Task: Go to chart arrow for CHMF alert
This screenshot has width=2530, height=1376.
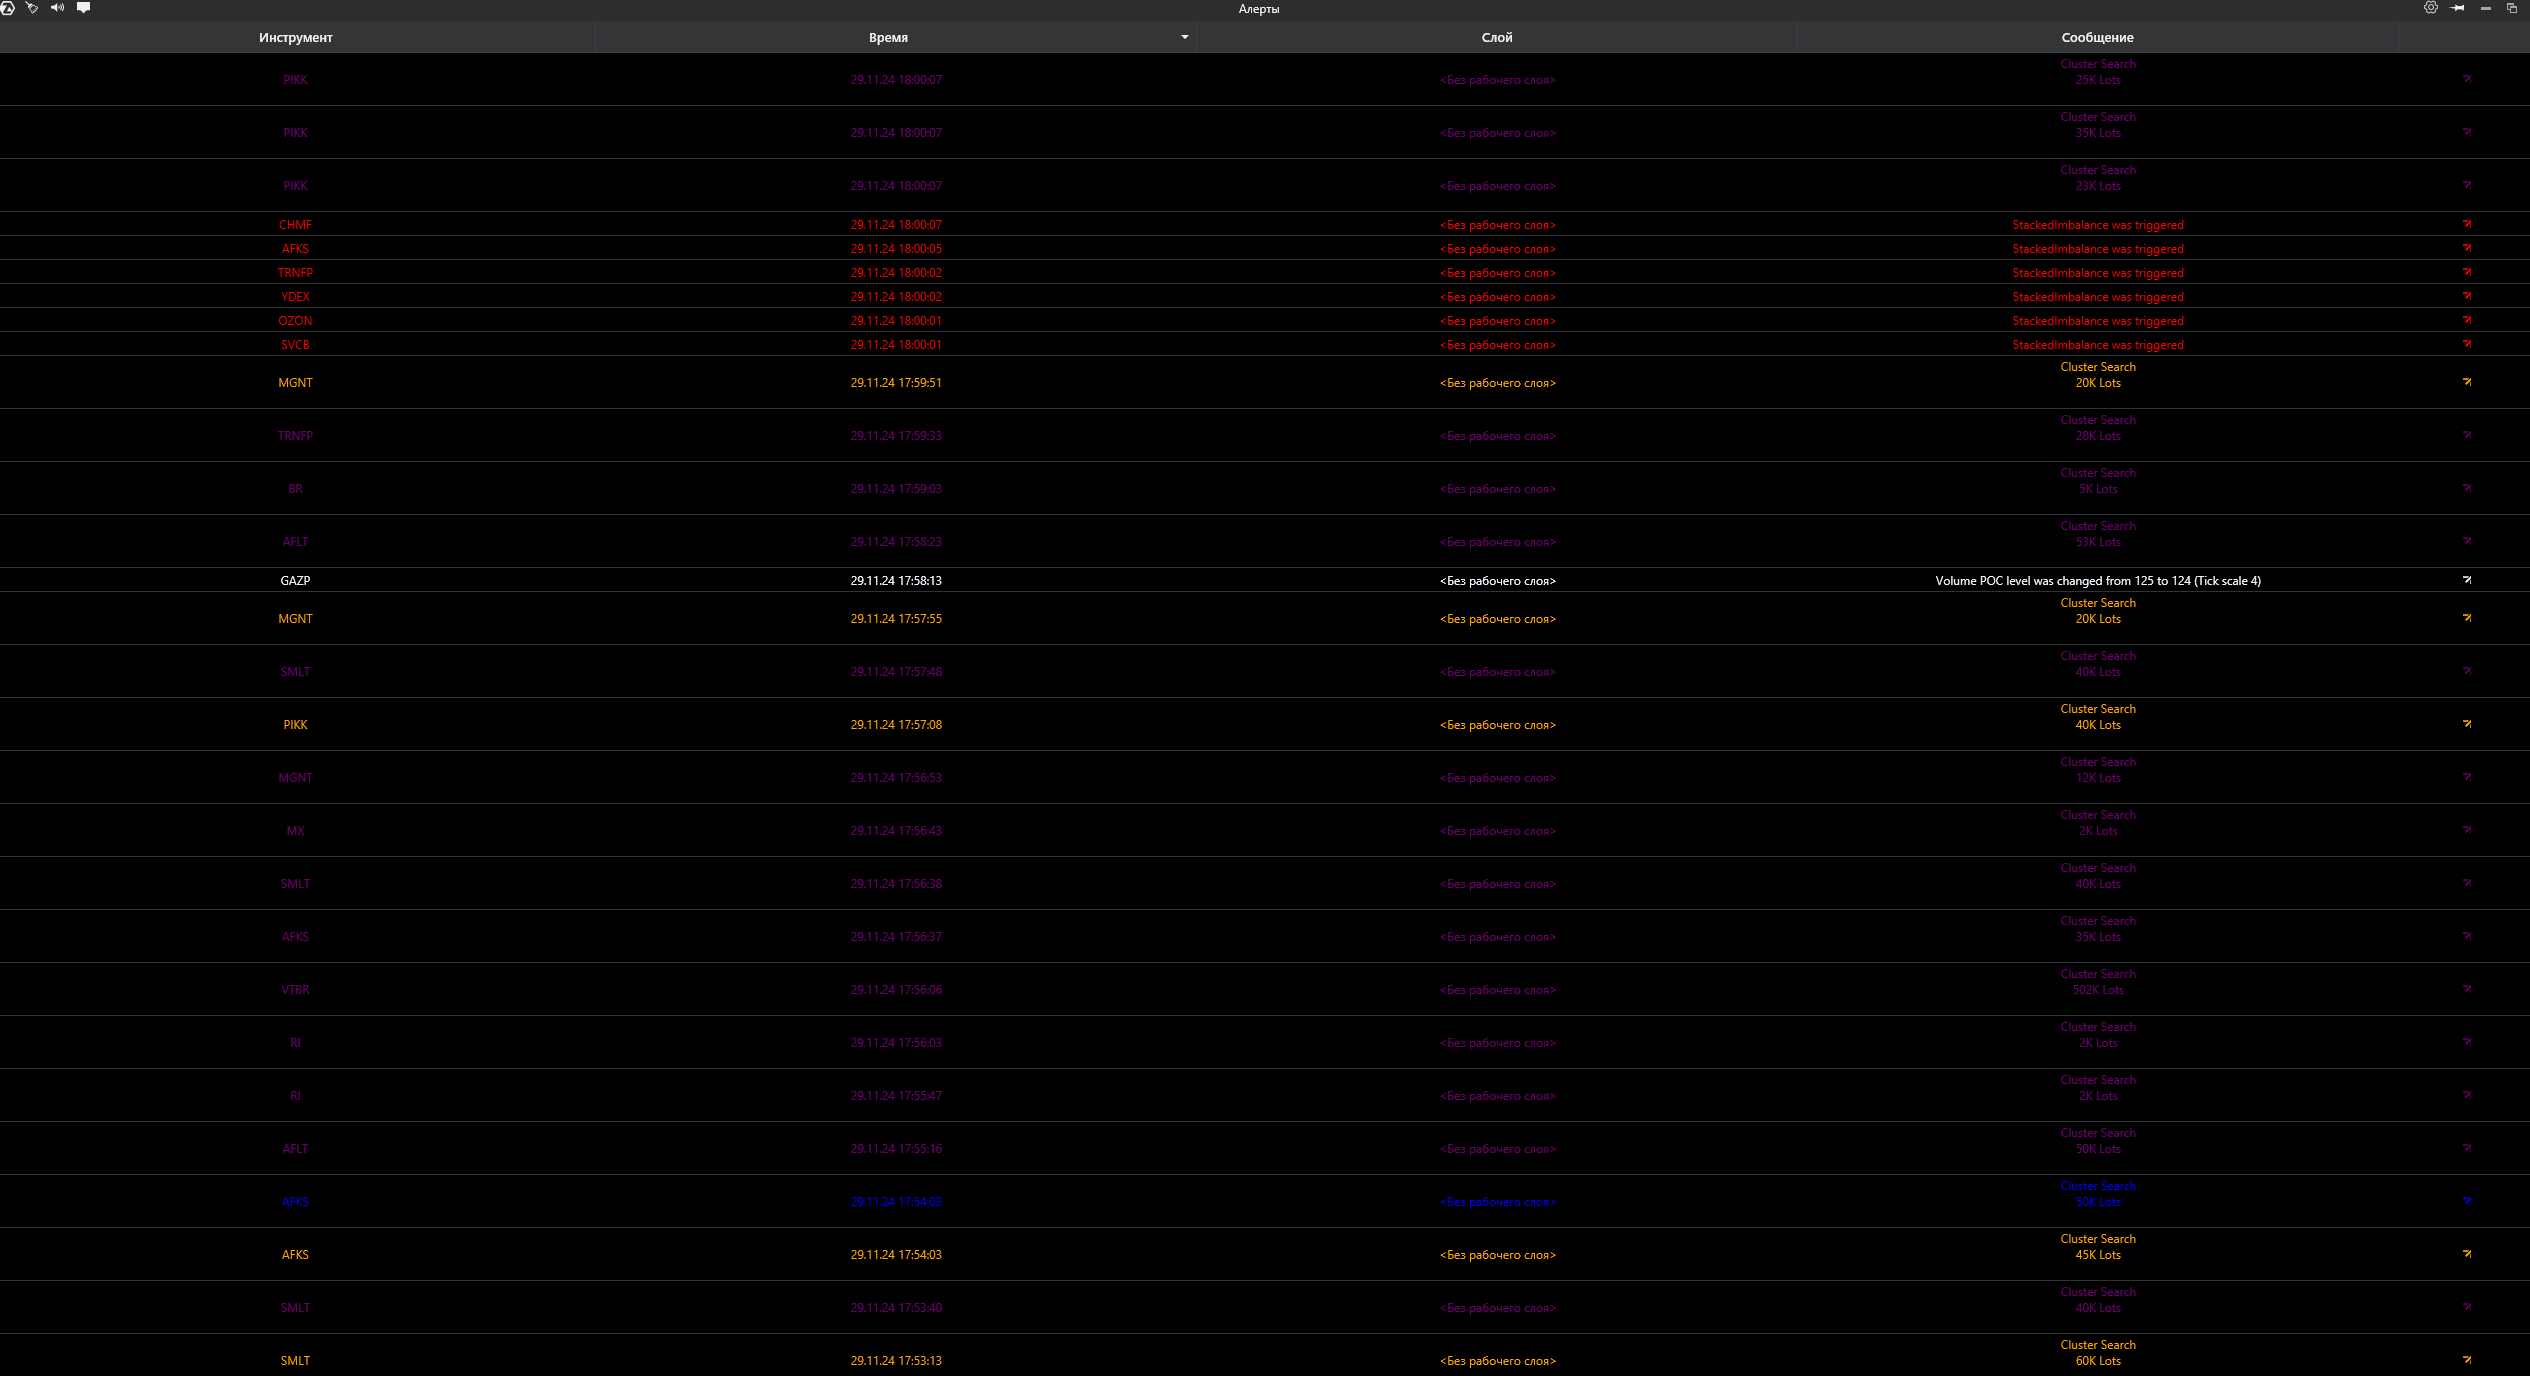Action: click(2467, 225)
